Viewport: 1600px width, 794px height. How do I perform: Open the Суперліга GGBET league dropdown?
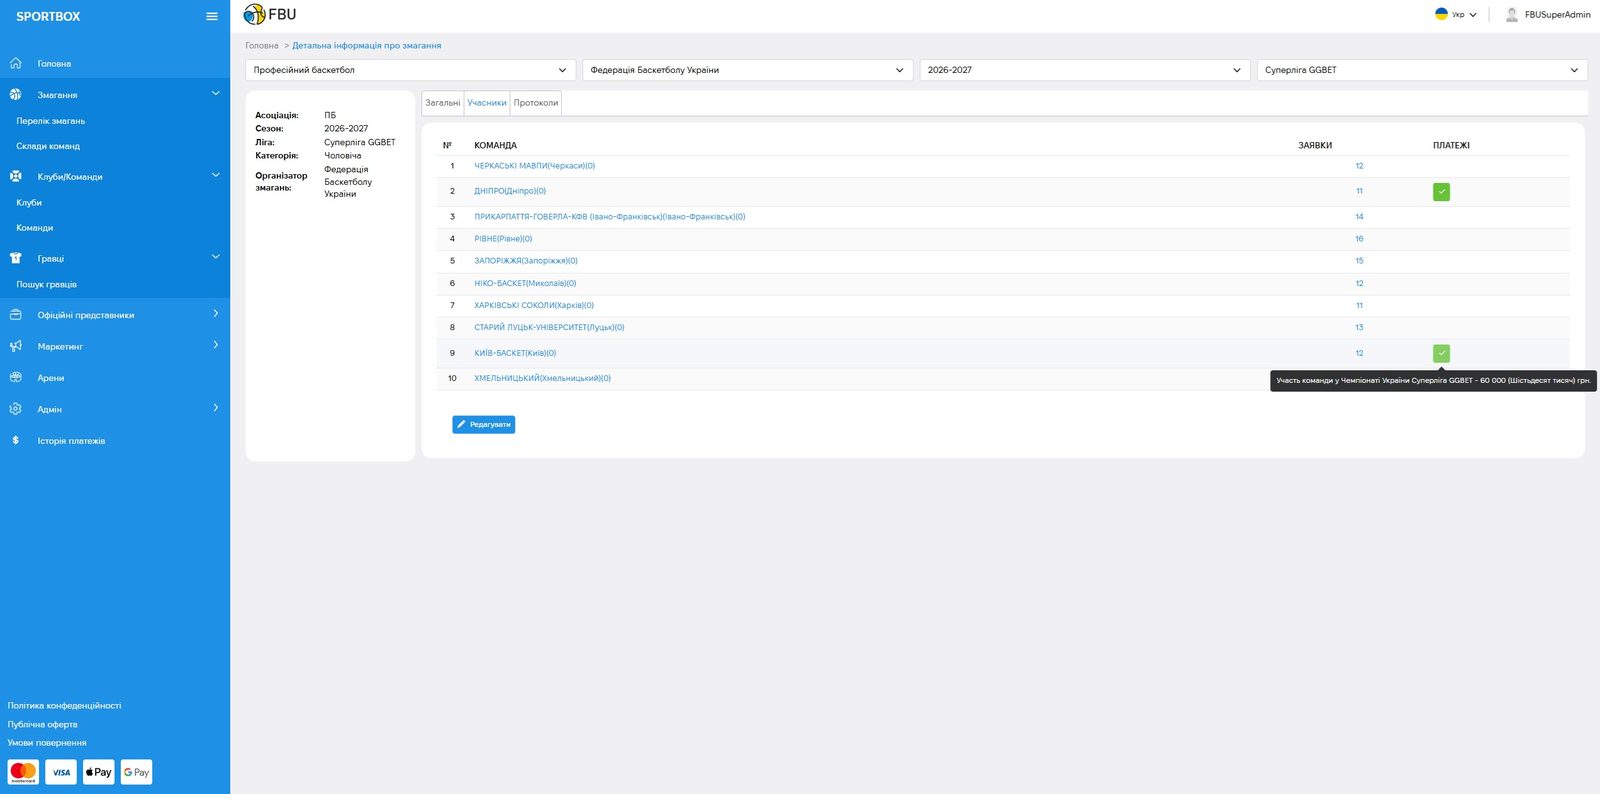[1422, 70]
